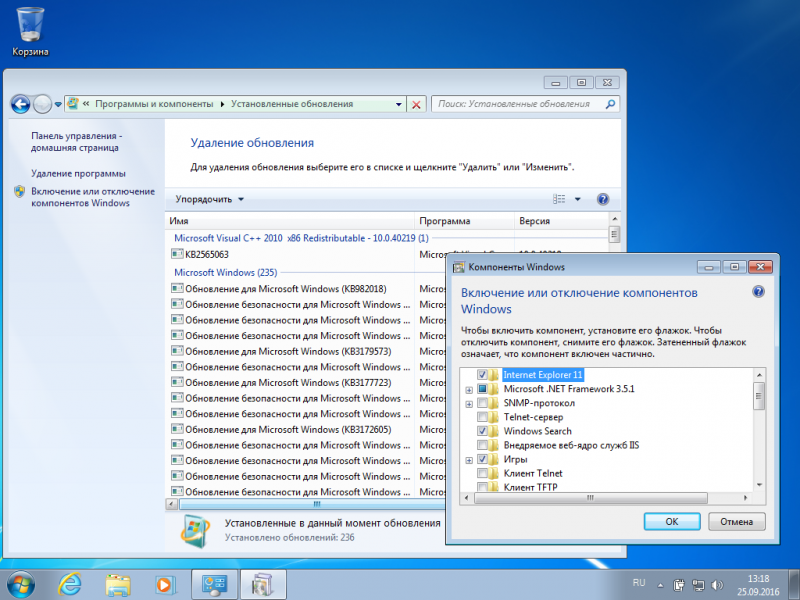Uncheck the Игры checkbox
The image size is (800, 600).
482,459
